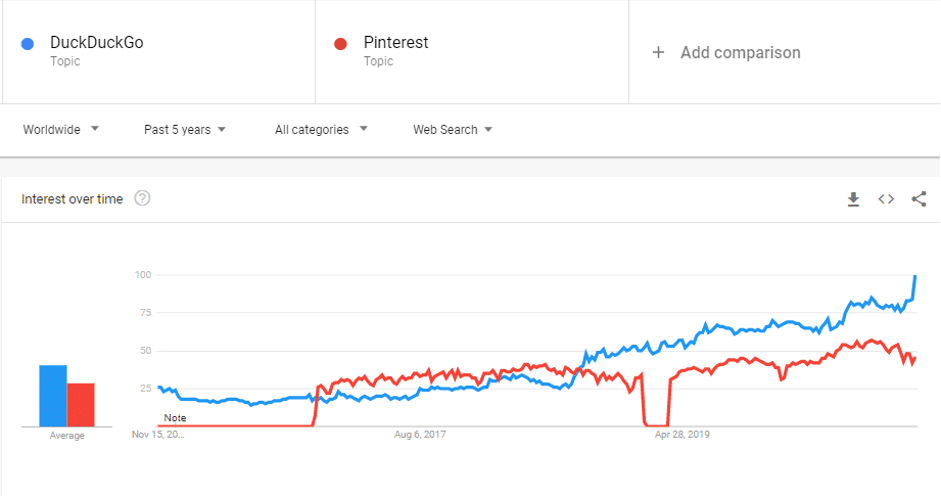This screenshot has width=941, height=497.
Task: Open the Web Search type dropdown
Action: coord(452,129)
